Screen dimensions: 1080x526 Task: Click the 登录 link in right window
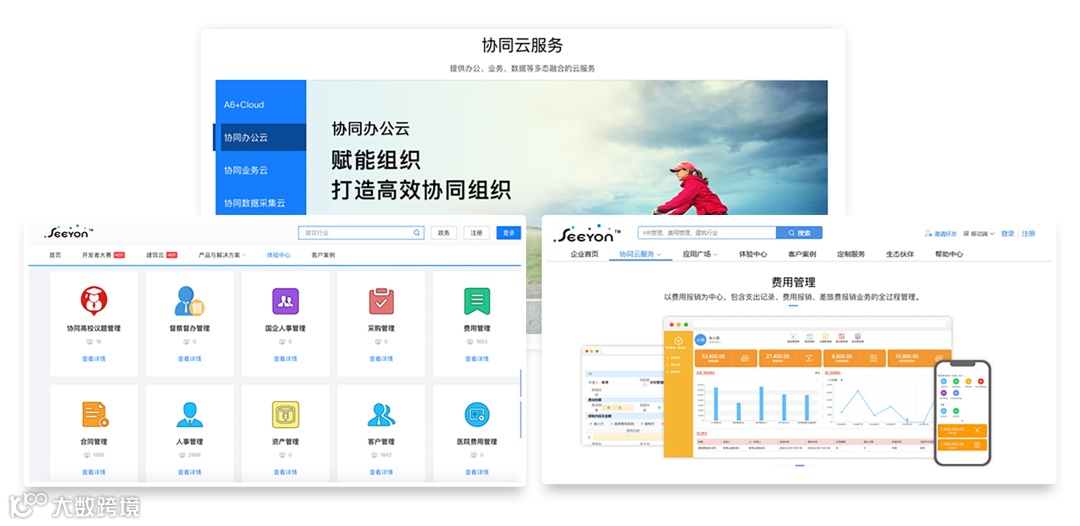point(1008,233)
